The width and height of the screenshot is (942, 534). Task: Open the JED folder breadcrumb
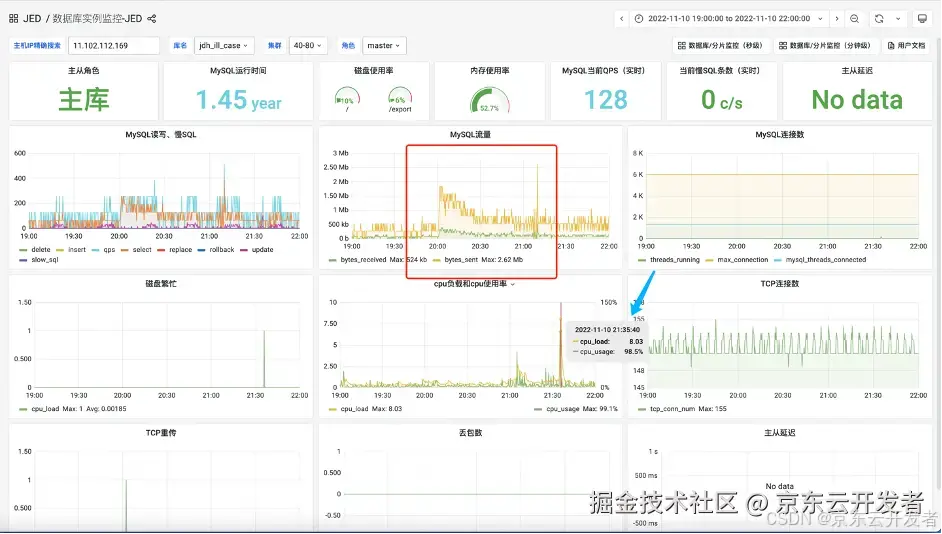click(x=32, y=19)
